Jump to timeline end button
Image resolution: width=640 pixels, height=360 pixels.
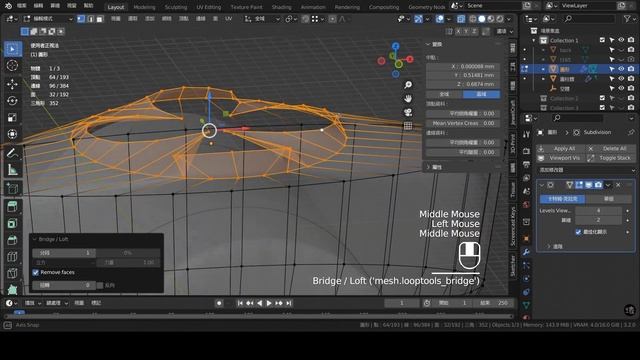pos(289,303)
